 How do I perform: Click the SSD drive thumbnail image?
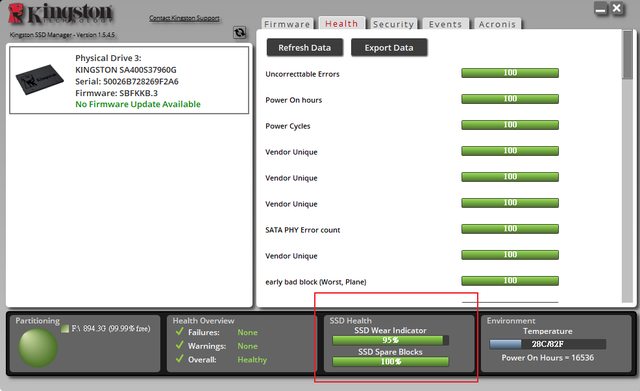tap(40, 79)
